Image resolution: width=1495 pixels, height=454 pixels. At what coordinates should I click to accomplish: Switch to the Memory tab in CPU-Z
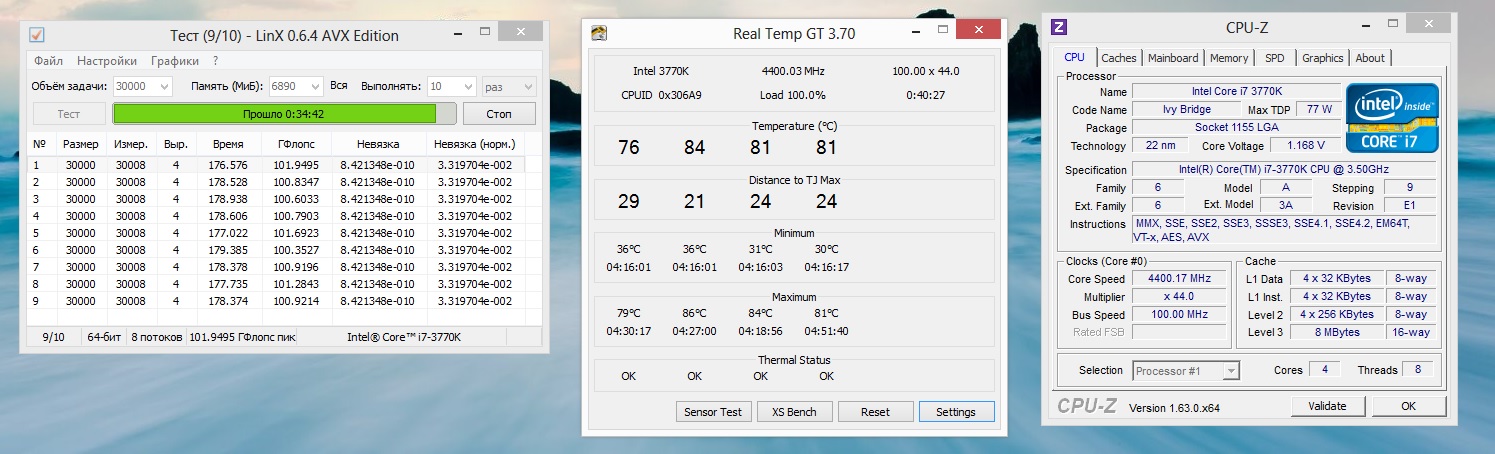point(1229,58)
